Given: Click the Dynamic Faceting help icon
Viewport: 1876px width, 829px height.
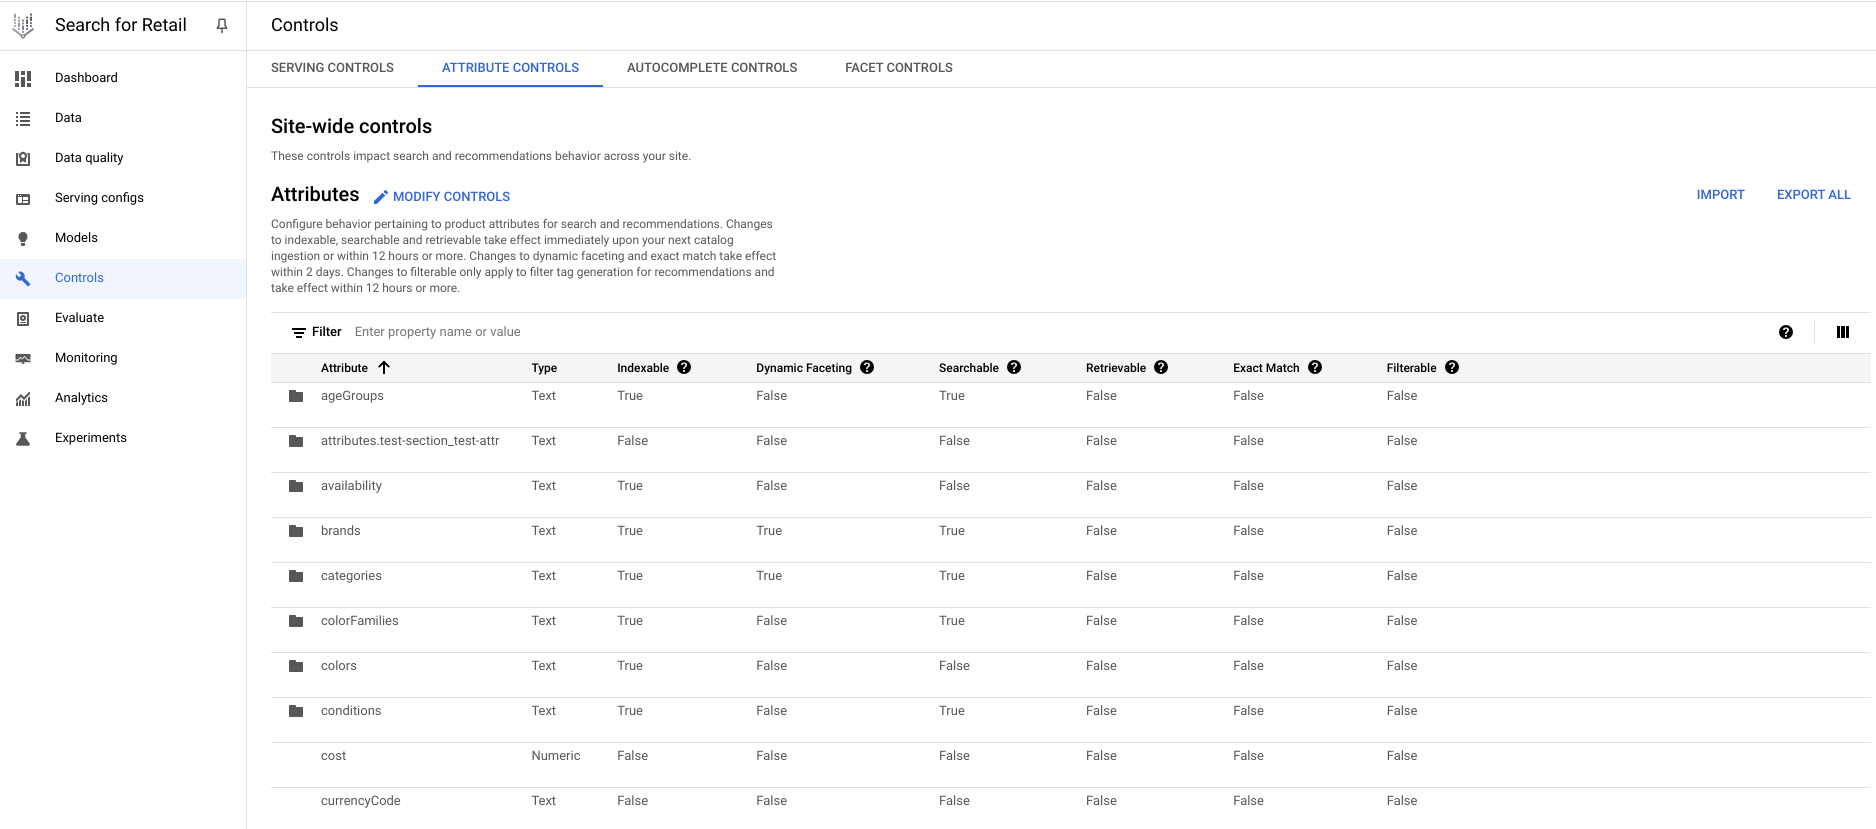Looking at the screenshot, I should click(867, 367).
